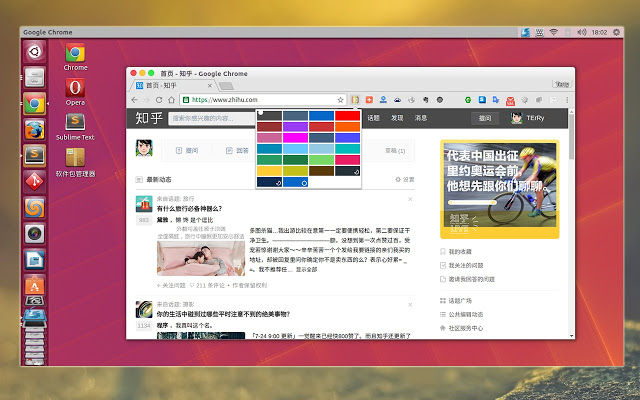Open the 软件包管理器 desktop shortcut

[x=76, y=162]
